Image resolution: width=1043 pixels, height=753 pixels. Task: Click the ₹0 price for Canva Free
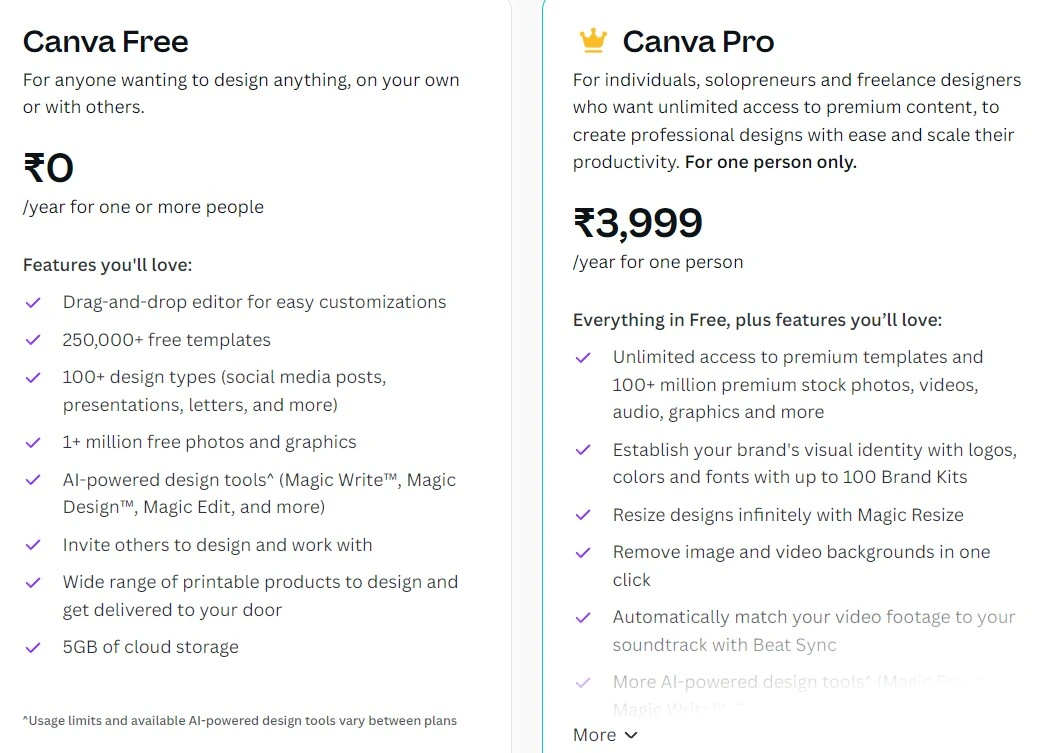(46, 168)
